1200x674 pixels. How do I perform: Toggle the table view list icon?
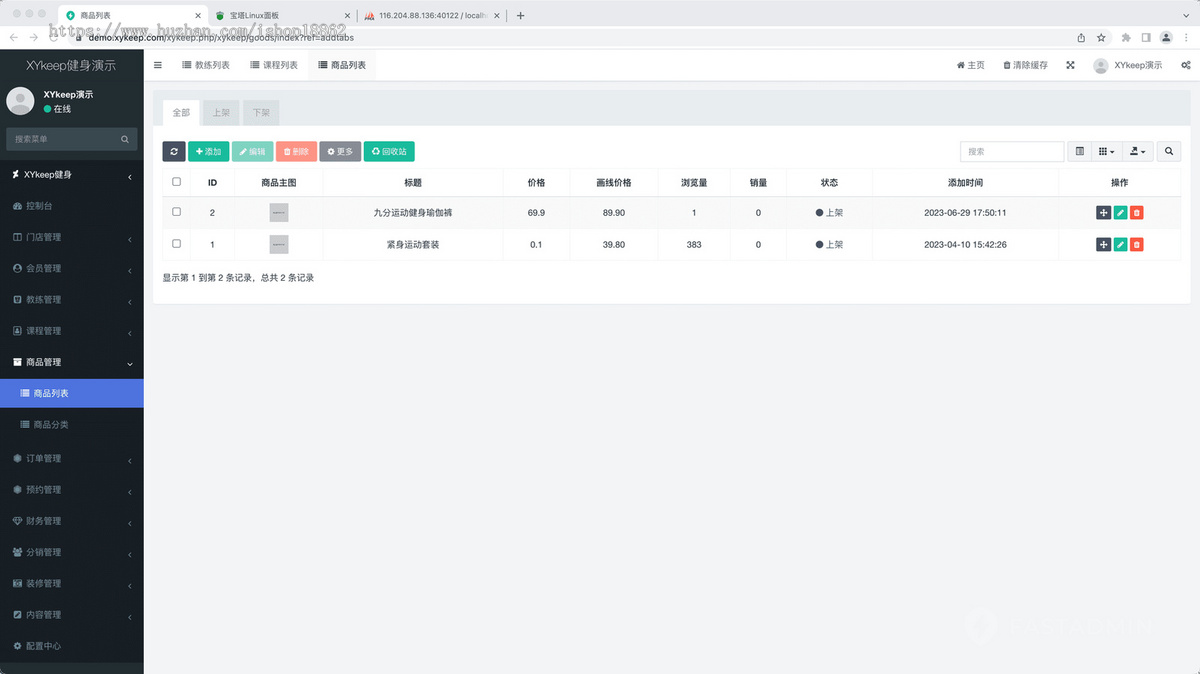(x=1079, y=152)
